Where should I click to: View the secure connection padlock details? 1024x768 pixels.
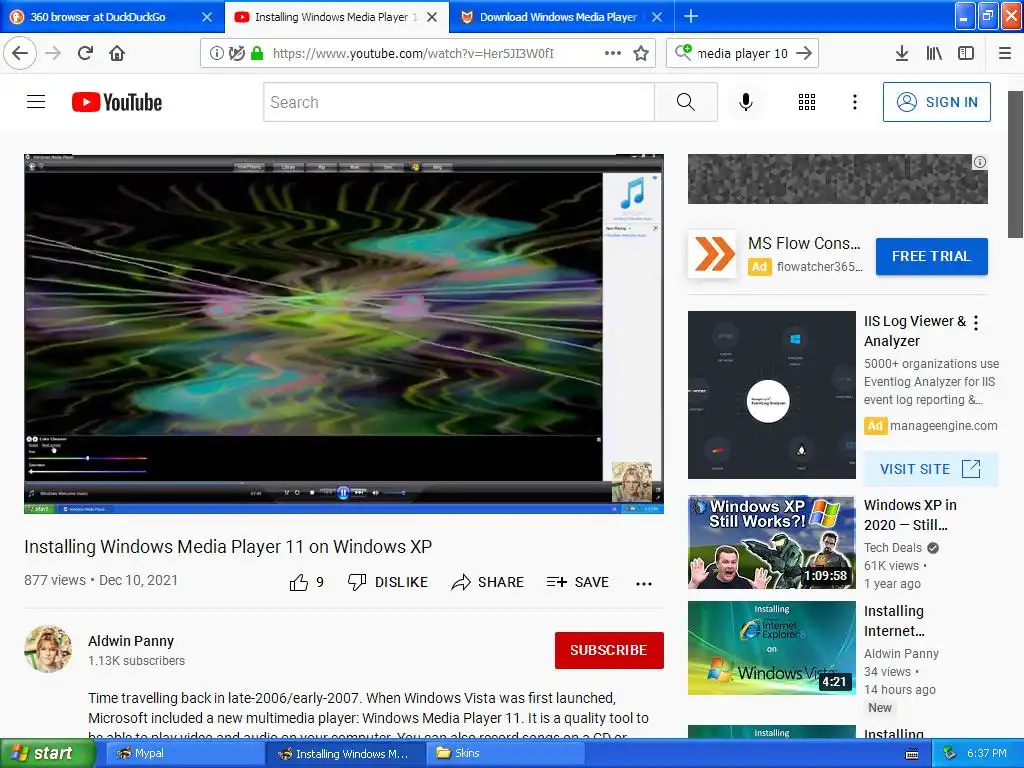point(257,54)
